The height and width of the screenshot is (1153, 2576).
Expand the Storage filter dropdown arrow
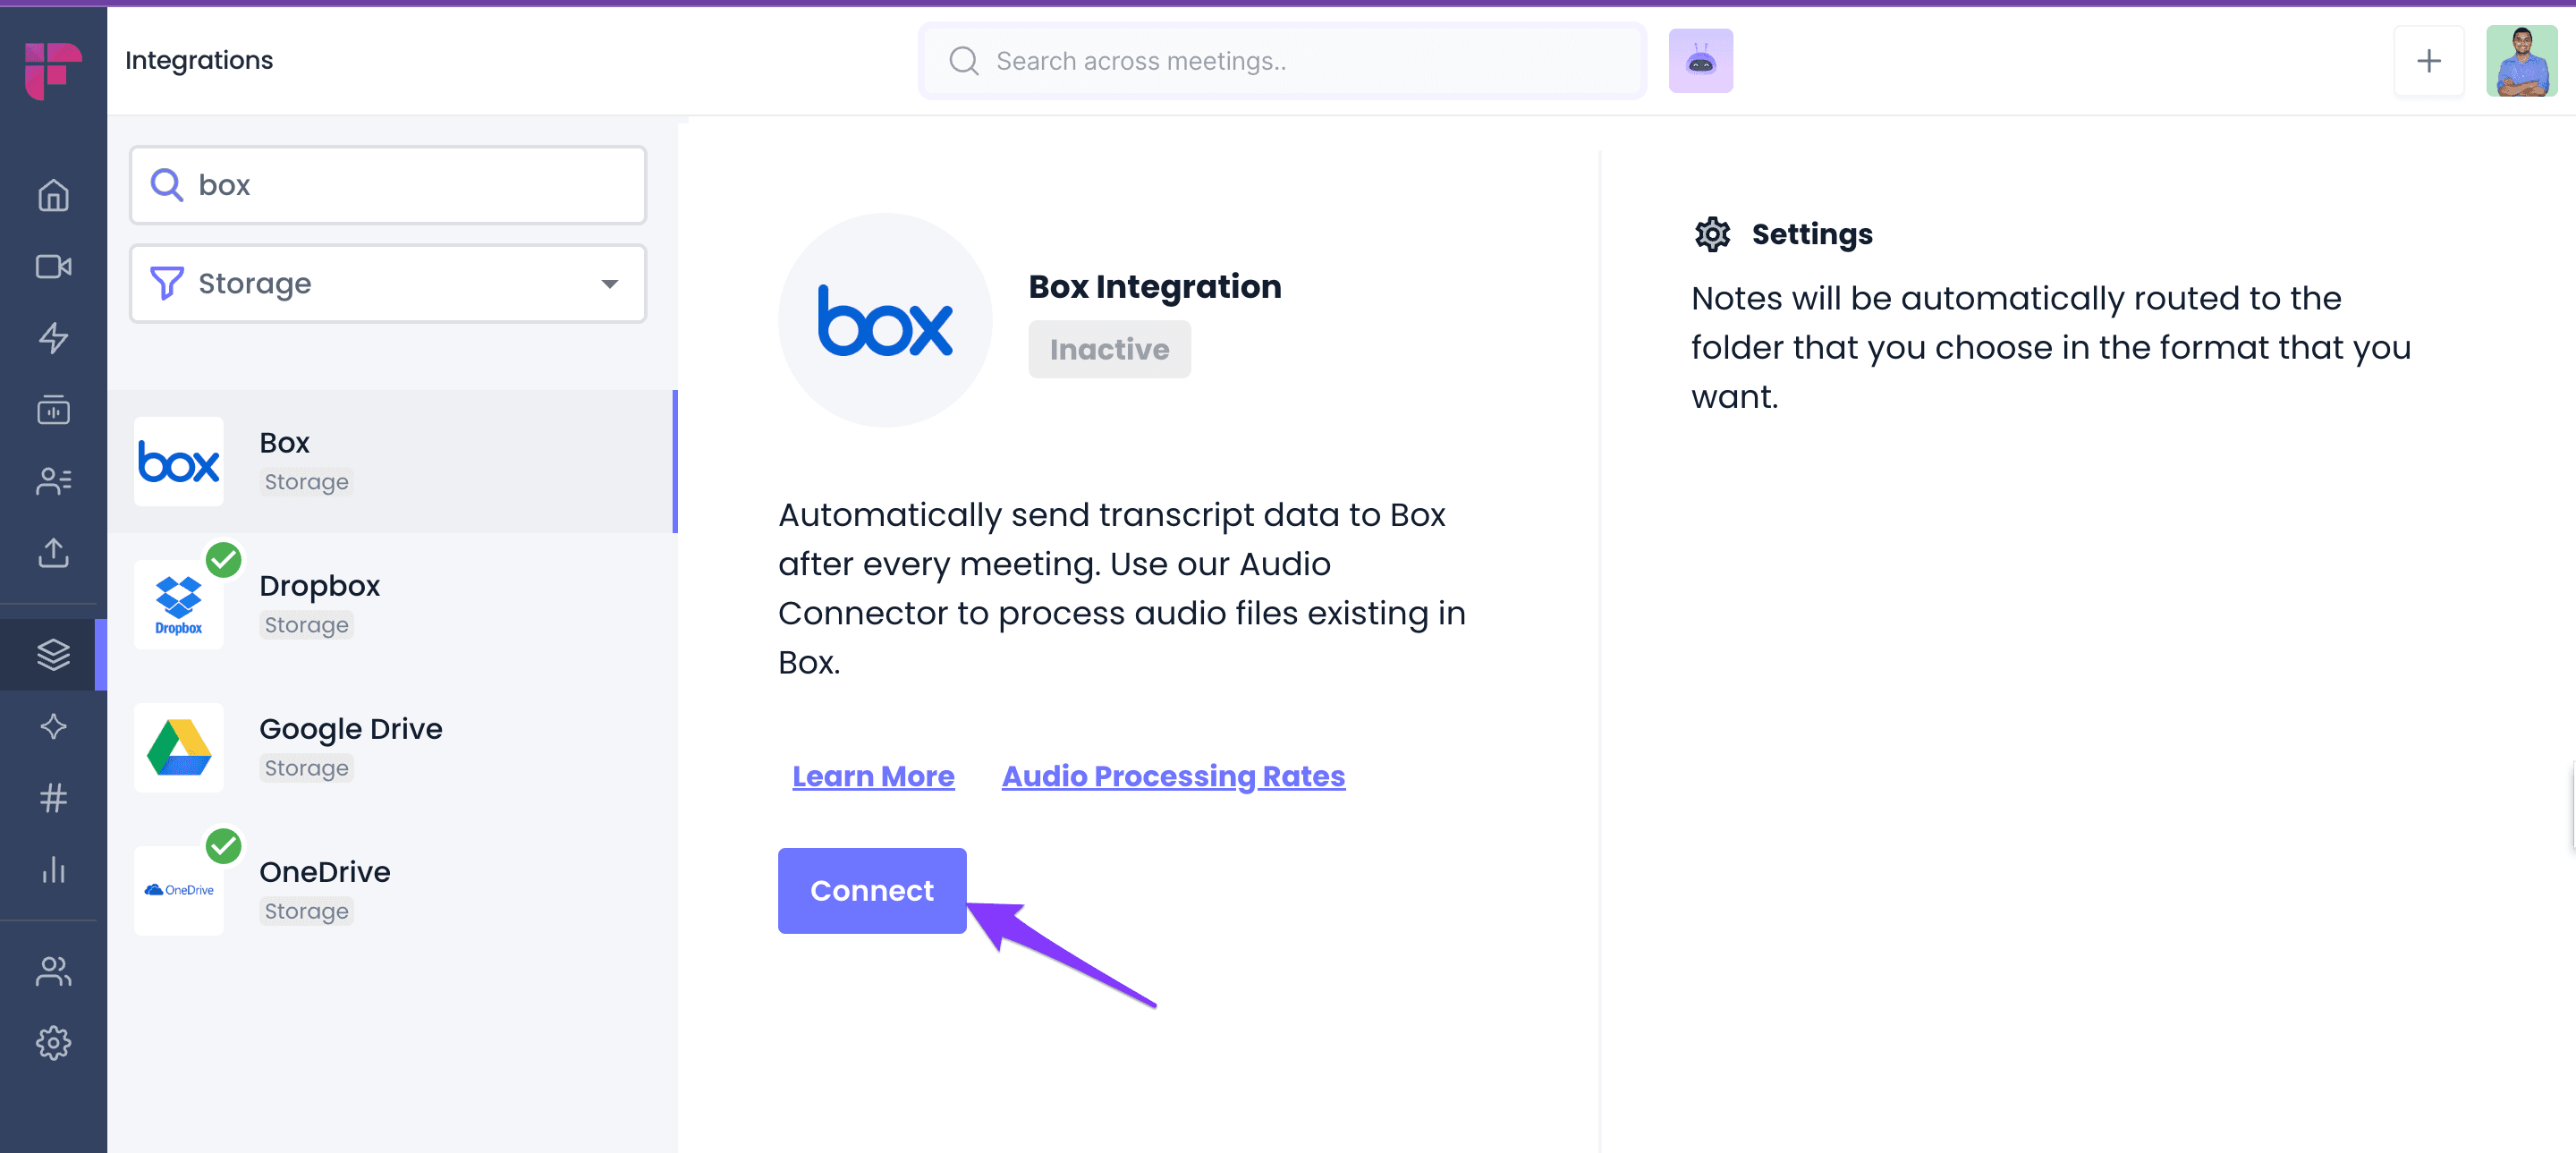point(609,284)
